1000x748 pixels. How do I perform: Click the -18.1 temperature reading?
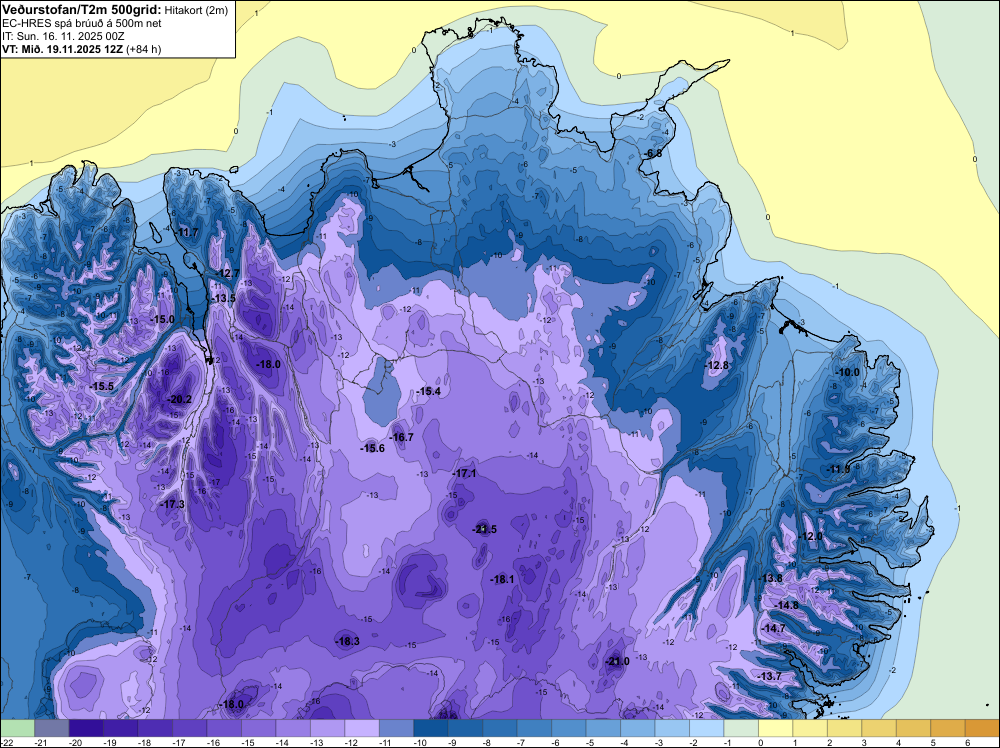[502, 579]
